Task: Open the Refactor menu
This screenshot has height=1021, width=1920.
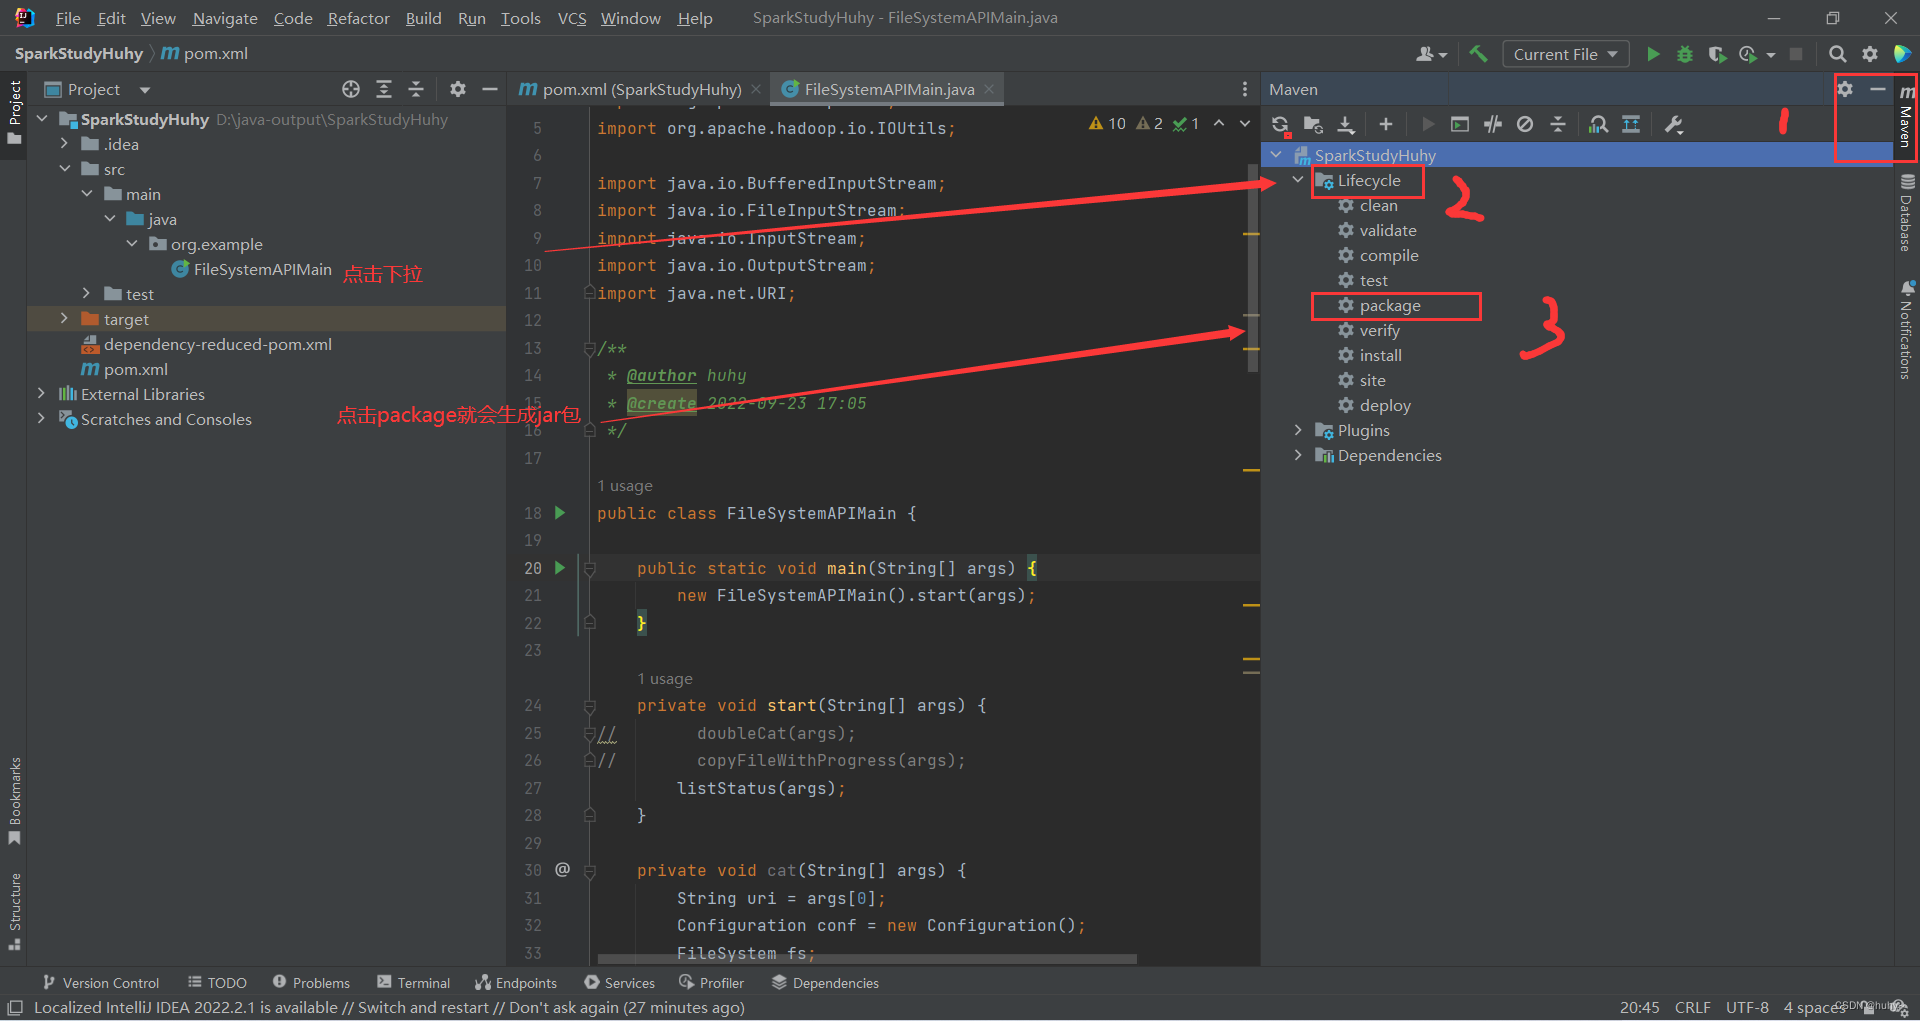Action: pos(358,18)
